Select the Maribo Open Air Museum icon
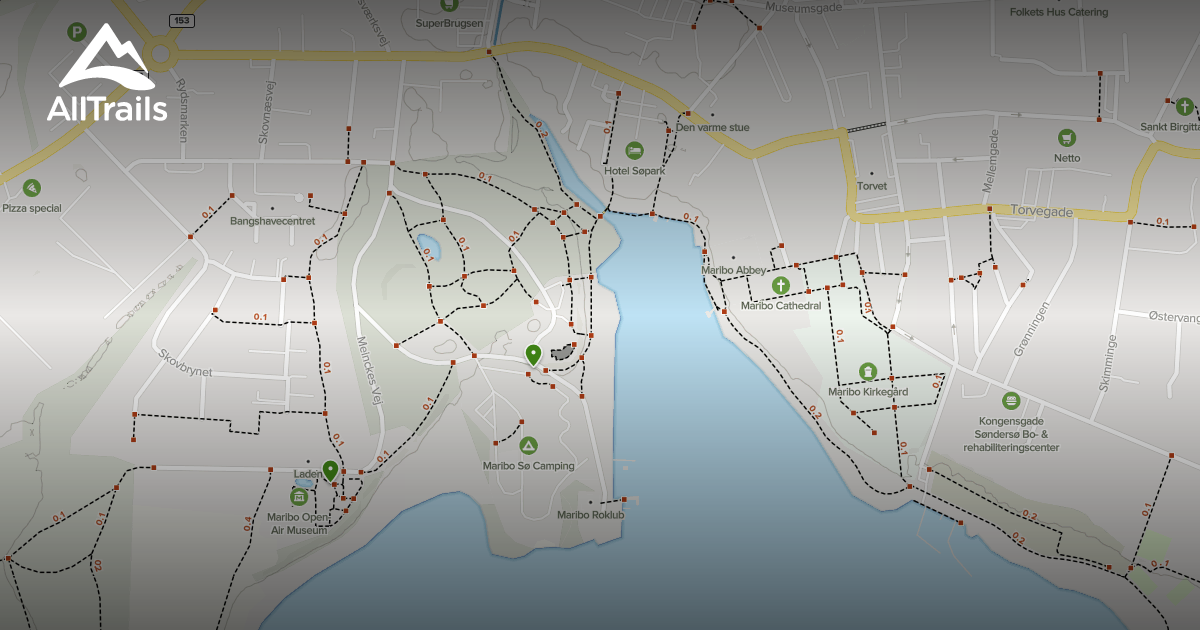 point(297,495)
